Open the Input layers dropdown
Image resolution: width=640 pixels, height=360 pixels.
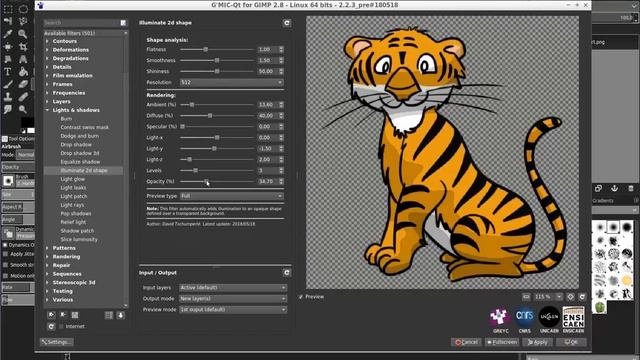[x=233, y=288]
